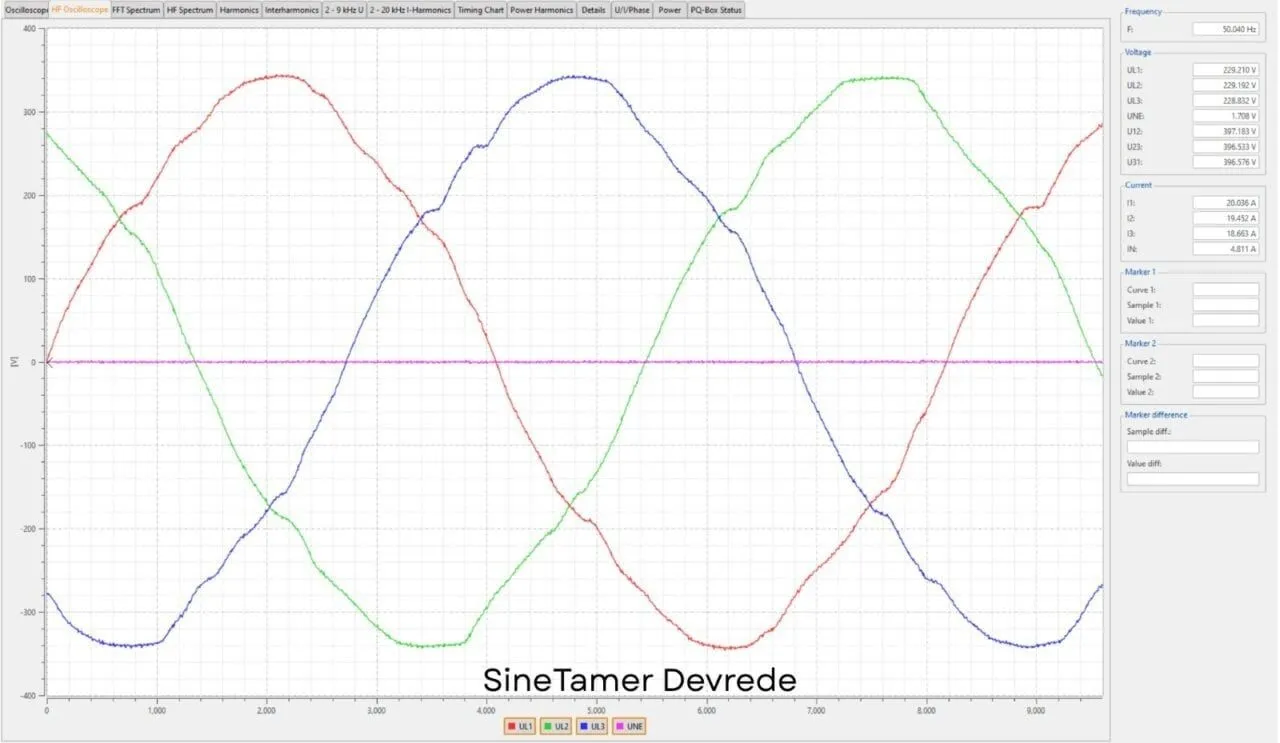1280x743 pixels.
Task: Open the FFT Spectrum tab
Action: pos(136,10)
